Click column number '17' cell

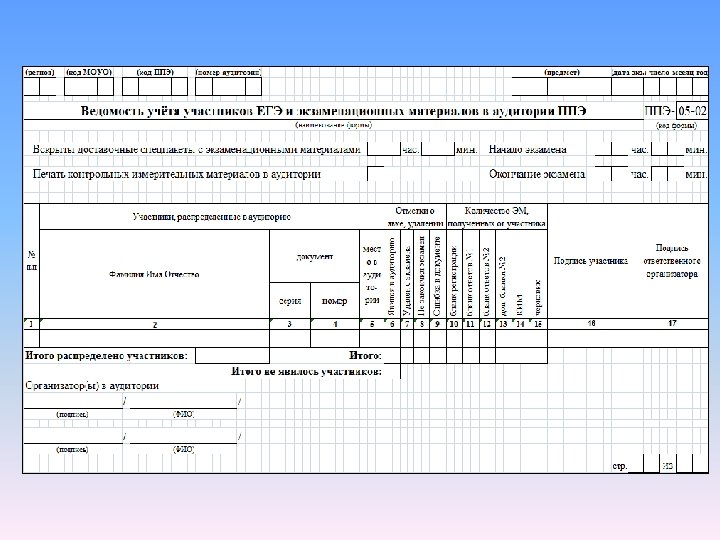672,323
